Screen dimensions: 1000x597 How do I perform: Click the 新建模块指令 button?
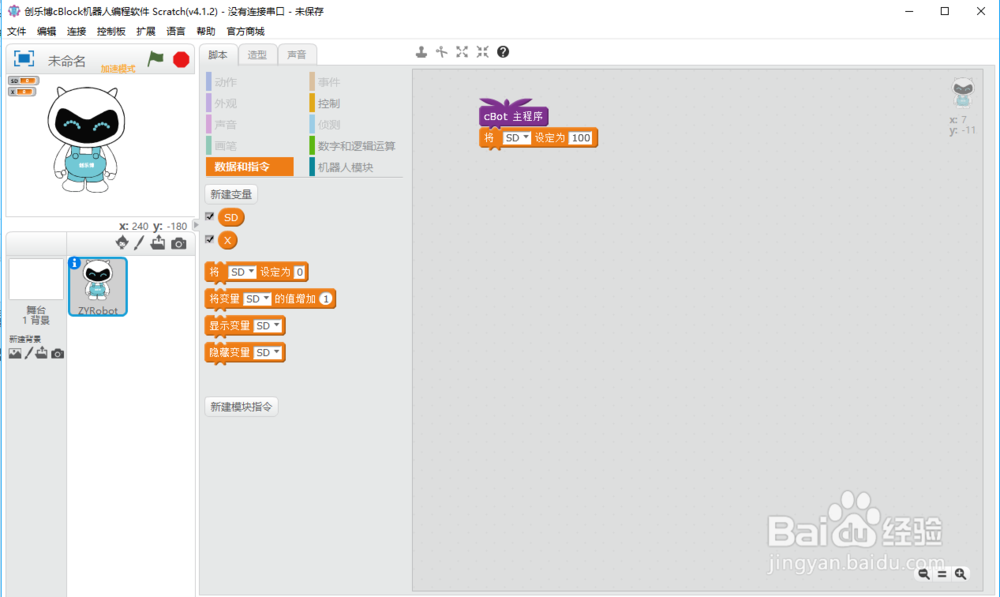241,406
